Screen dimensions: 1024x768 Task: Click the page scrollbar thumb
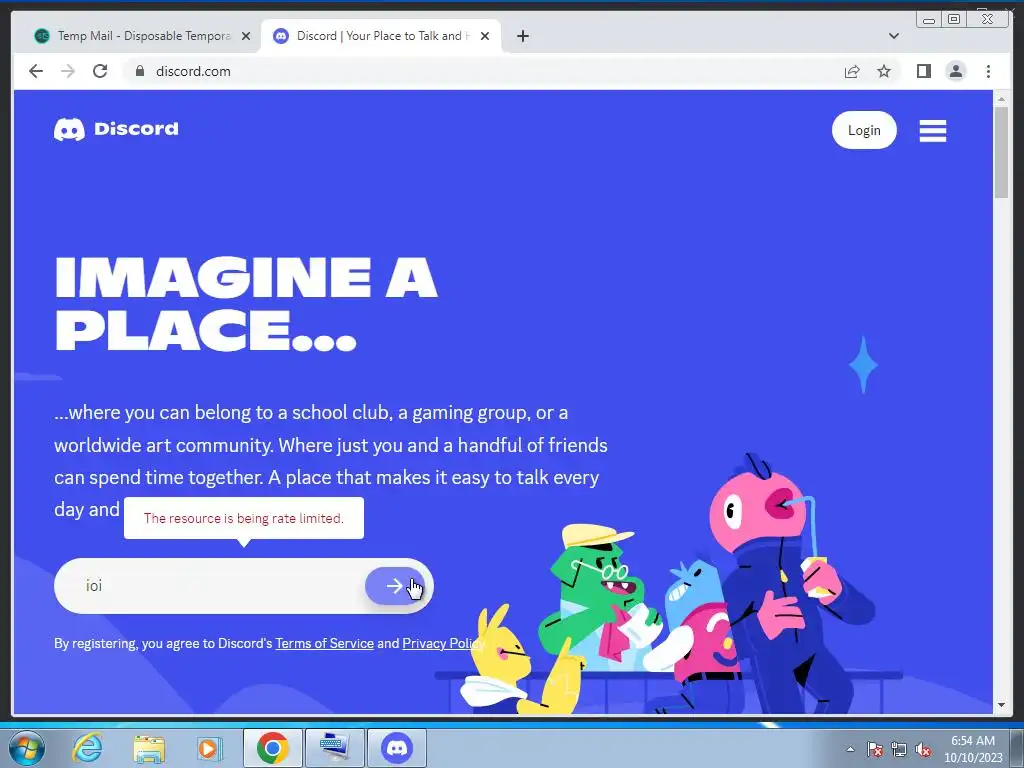click(1001, 152)
